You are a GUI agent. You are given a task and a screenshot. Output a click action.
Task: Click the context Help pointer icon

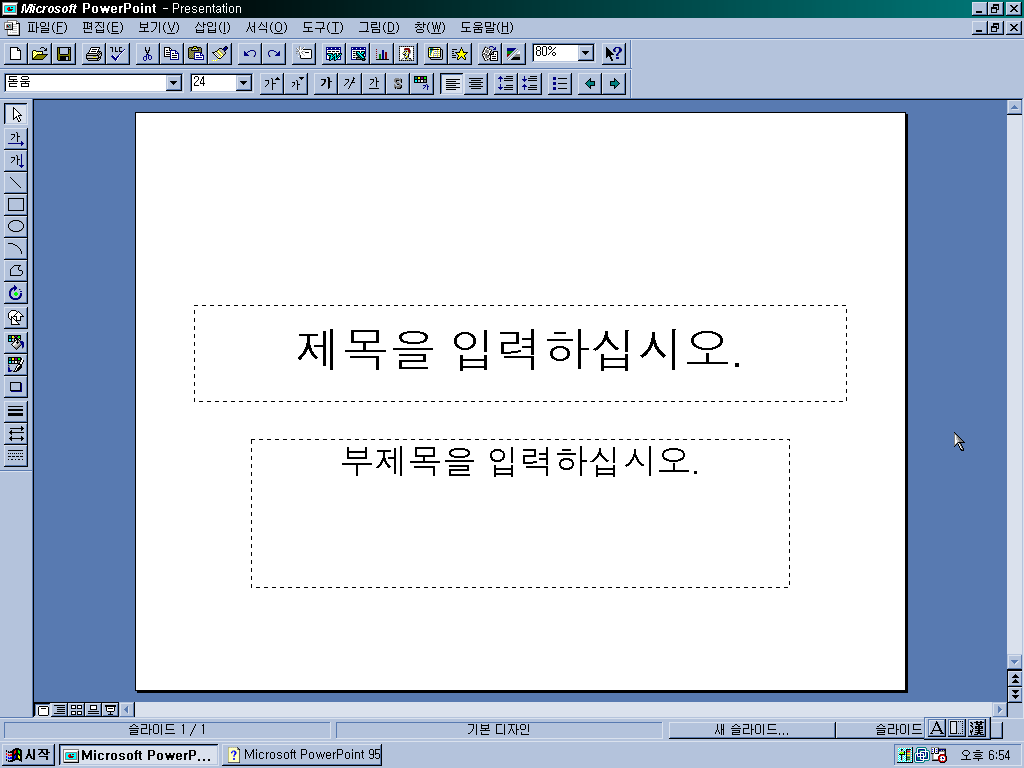[613, 54]
